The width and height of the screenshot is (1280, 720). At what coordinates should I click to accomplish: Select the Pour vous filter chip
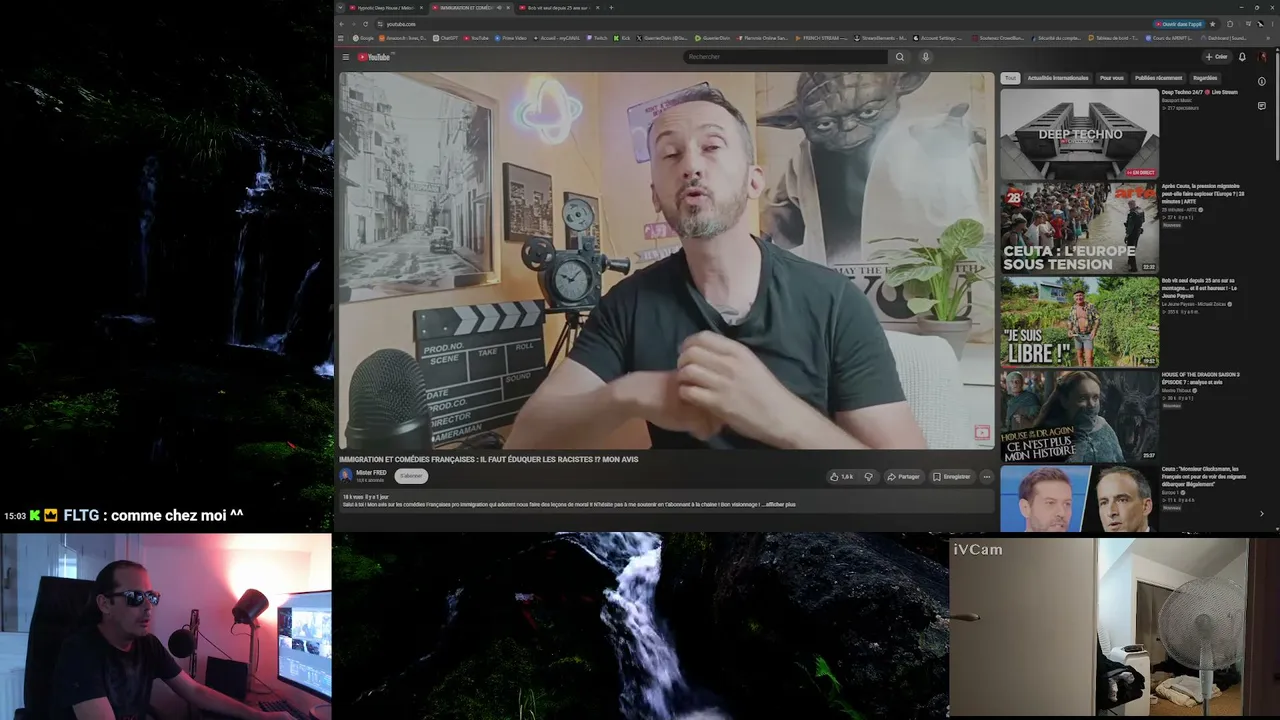click(x=1111, y=78)
